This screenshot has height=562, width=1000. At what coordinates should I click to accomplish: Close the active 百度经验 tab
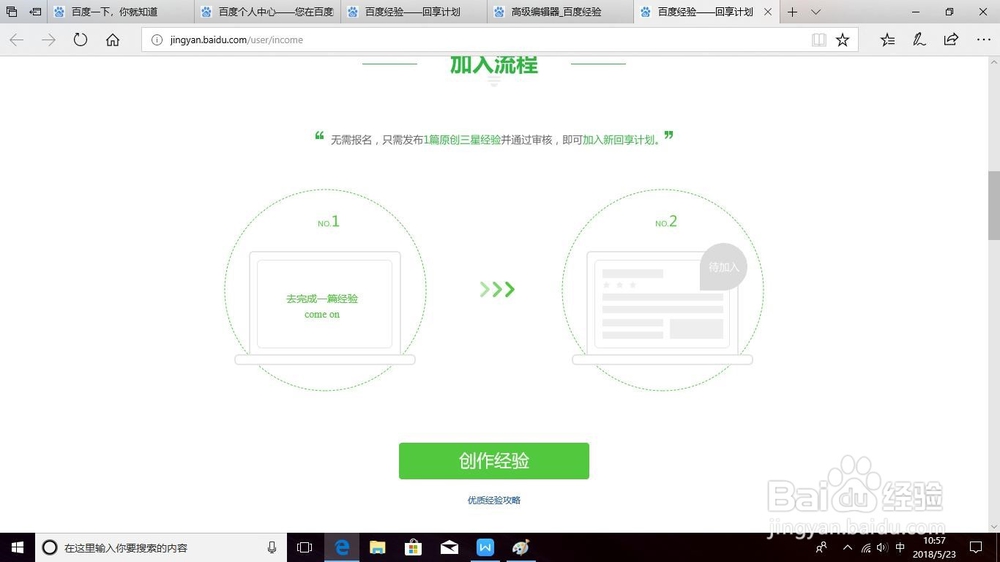click(768, 11)
